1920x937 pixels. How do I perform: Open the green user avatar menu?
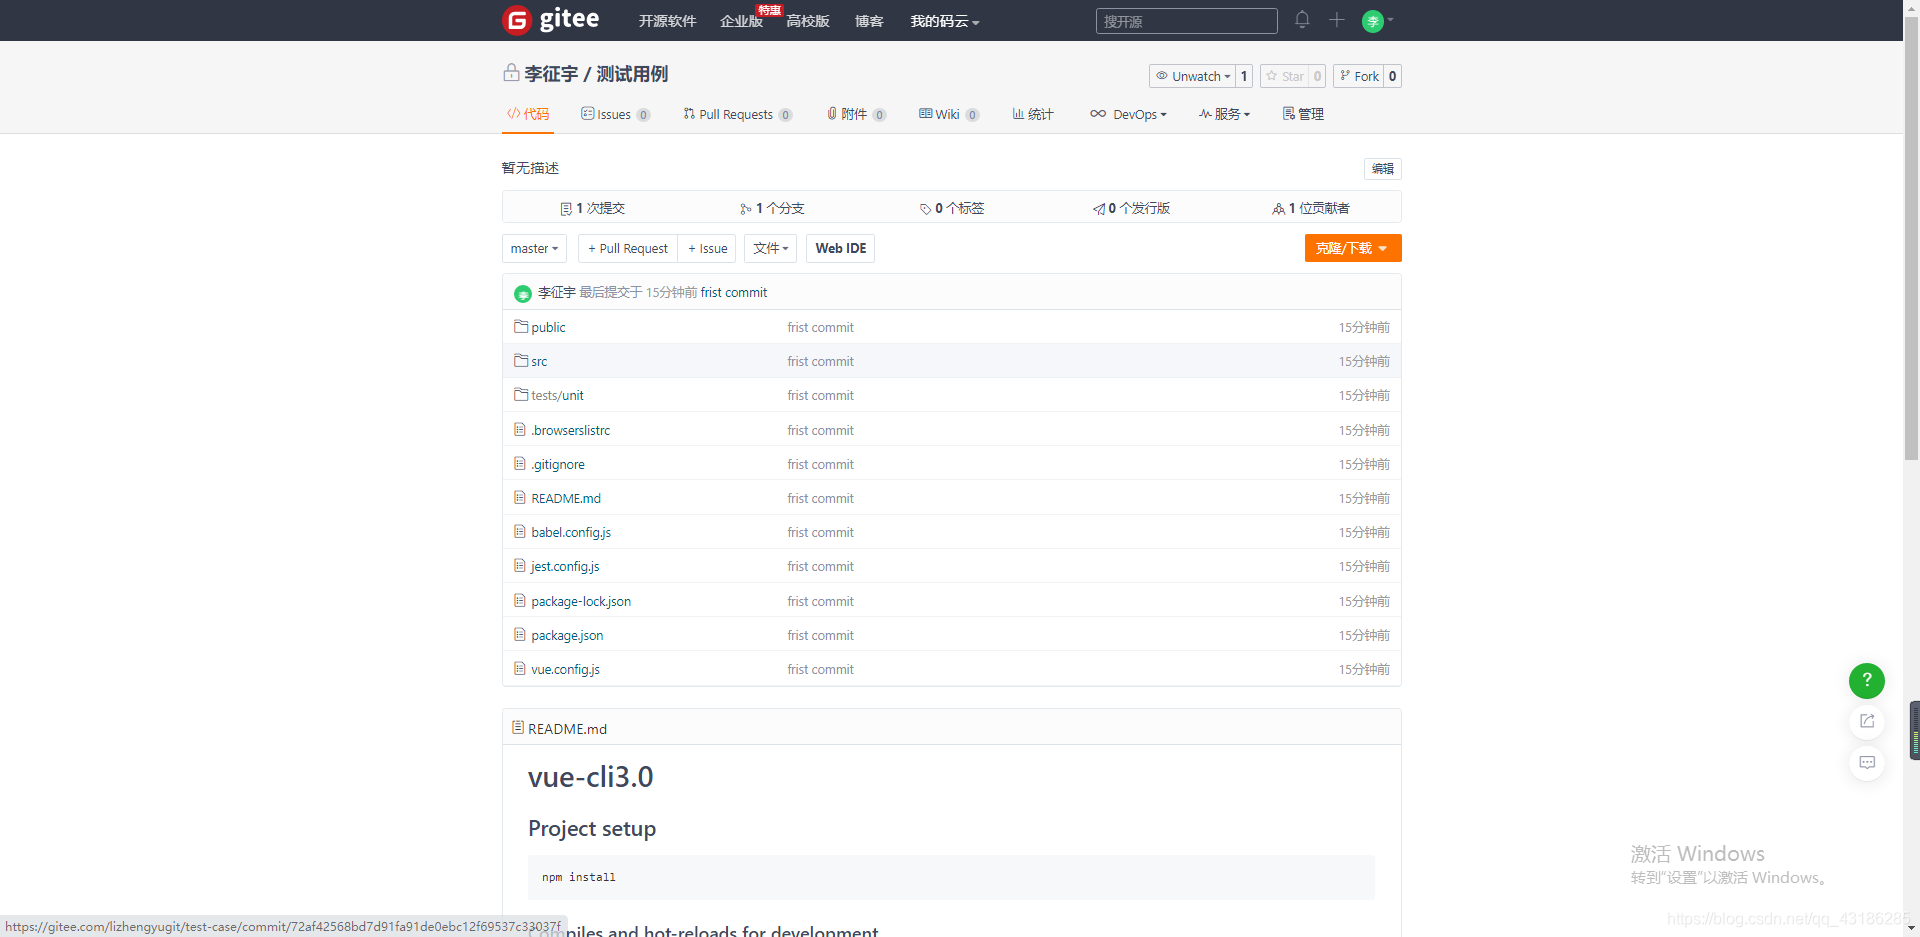point(1378,21)
